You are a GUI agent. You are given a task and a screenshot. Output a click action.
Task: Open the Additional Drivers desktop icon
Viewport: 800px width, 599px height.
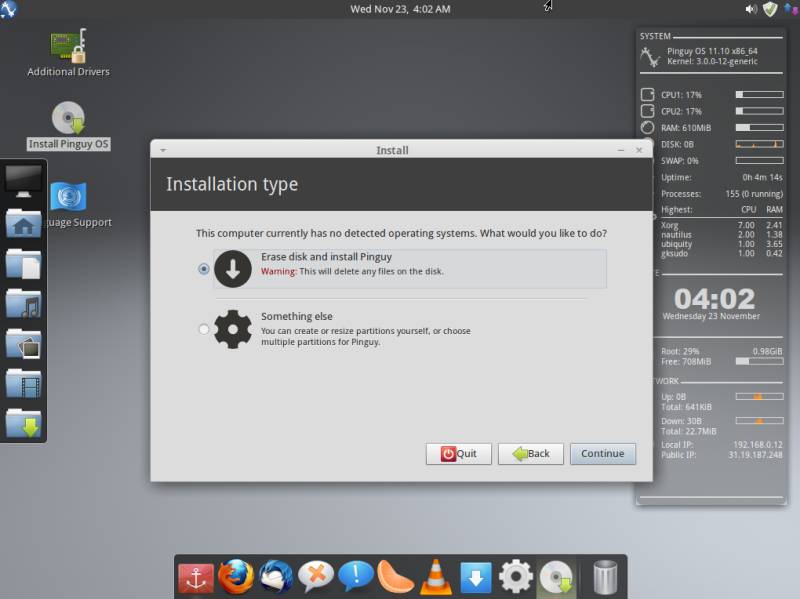click(68, 53)
